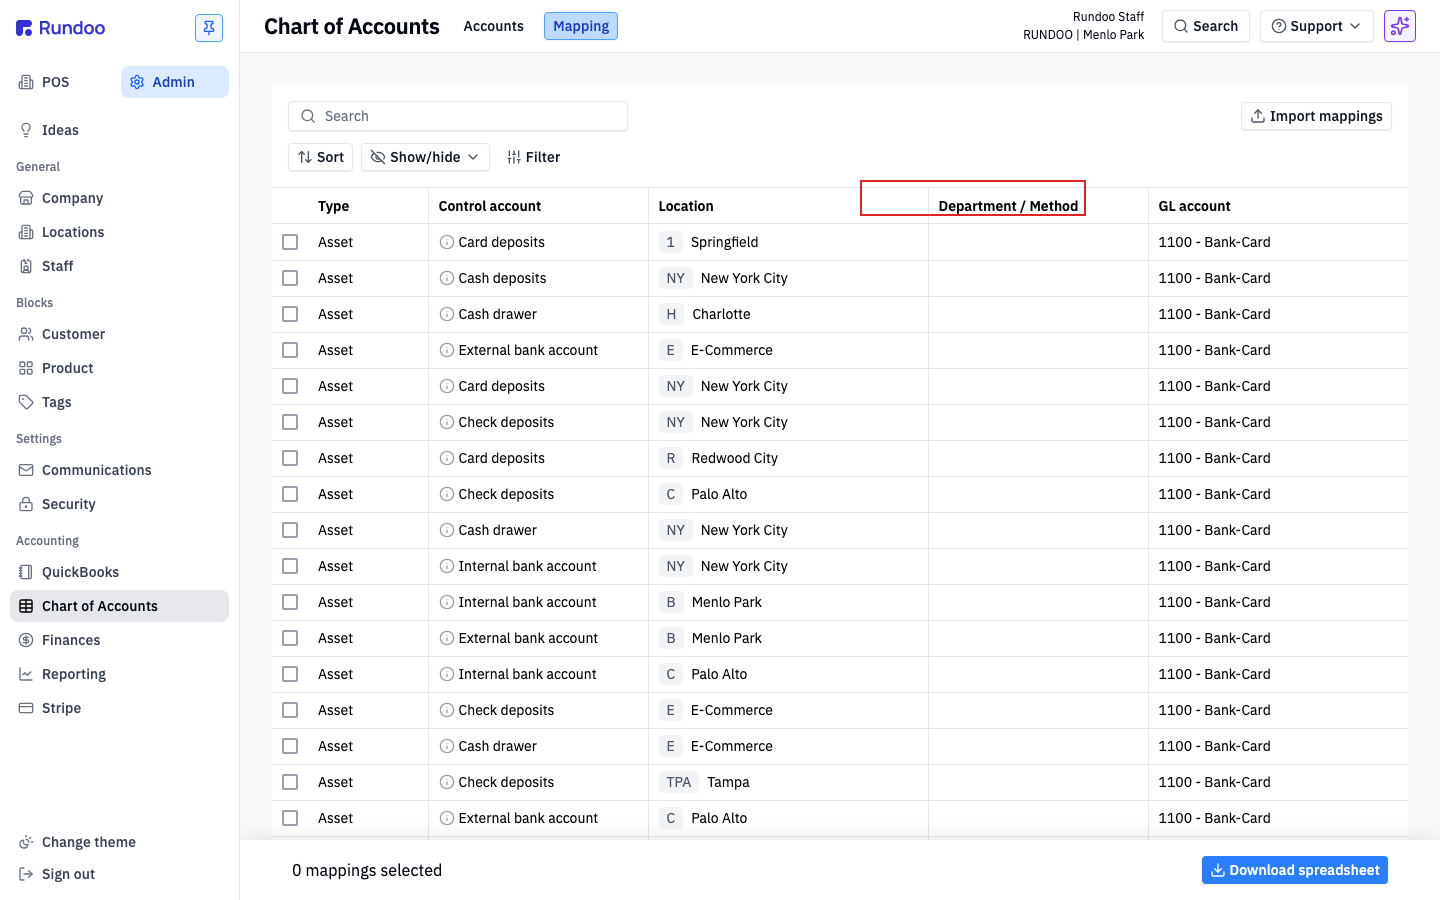The height and width of the screenshot is (900, 1440).
Task: Check the Internal bank account Menlo Park row
Action: [x=290, y=602]
